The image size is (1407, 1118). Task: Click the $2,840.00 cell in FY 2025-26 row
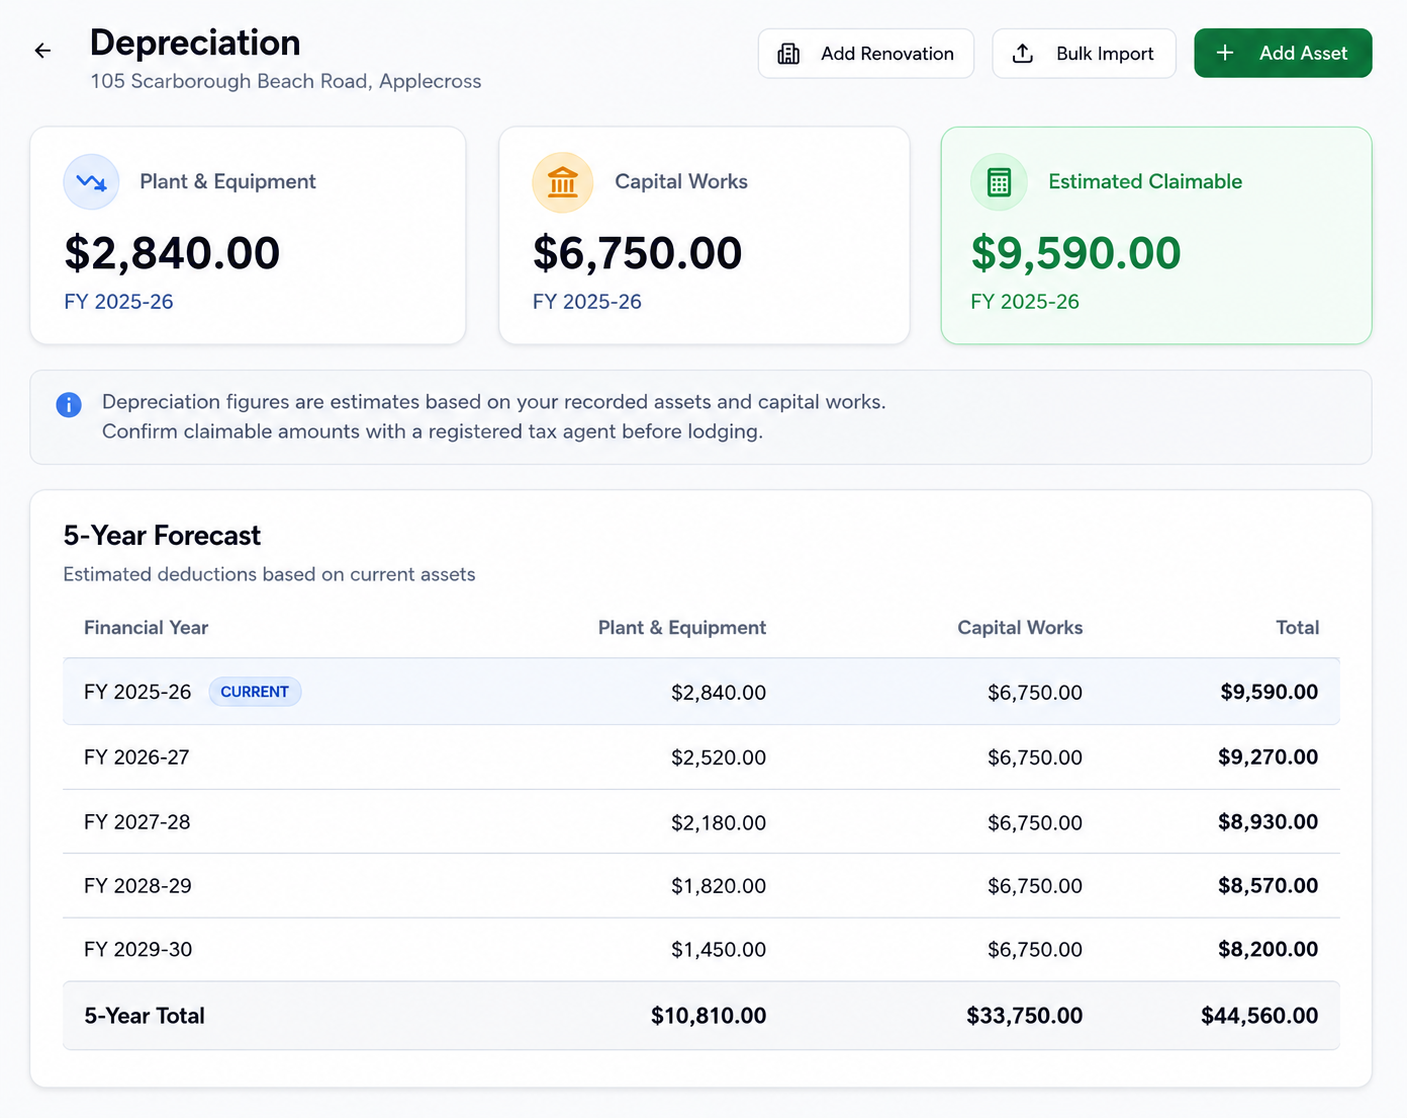tap(719, 692)
